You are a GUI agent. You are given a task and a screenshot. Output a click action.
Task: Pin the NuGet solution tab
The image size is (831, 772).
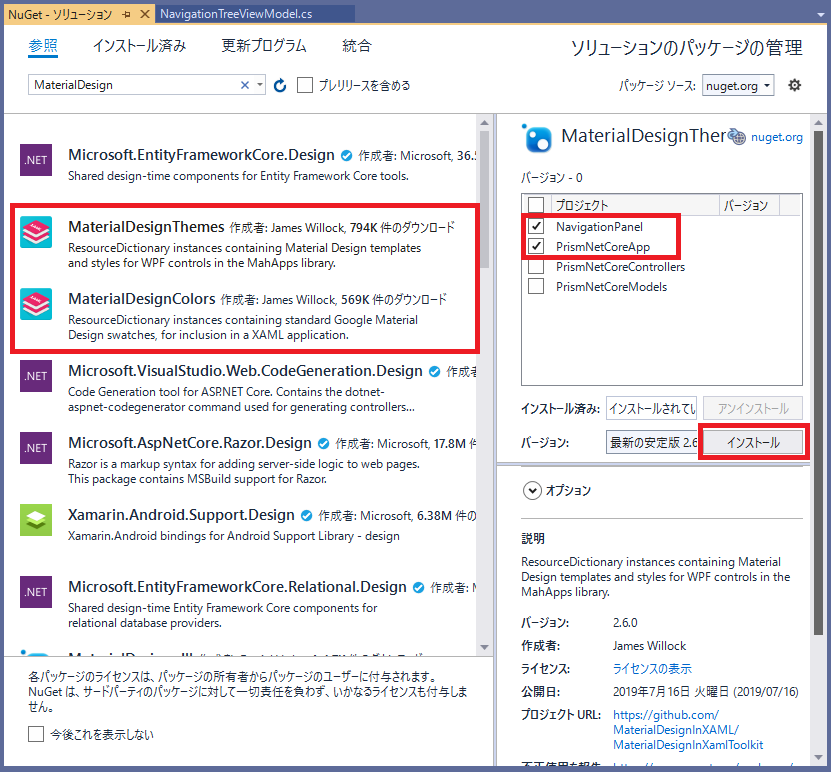click(126, 14)
